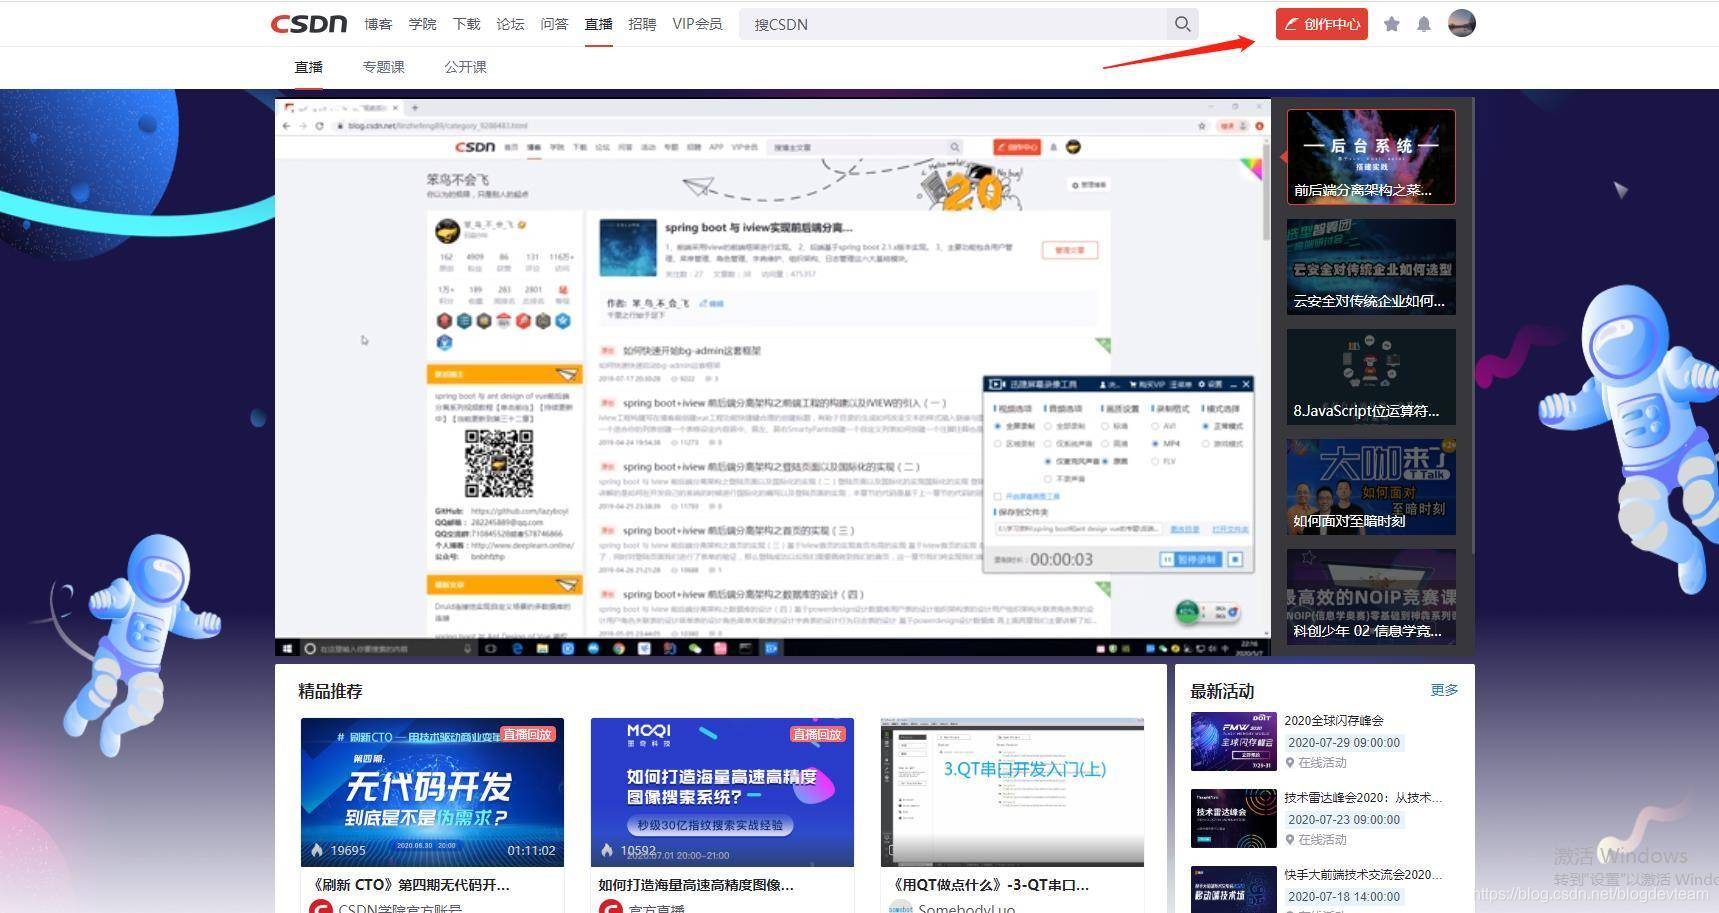Click 更多 in 最新活动 panel
The height and width of the screenshot is (913, 1719).
tap(1444, 690)
